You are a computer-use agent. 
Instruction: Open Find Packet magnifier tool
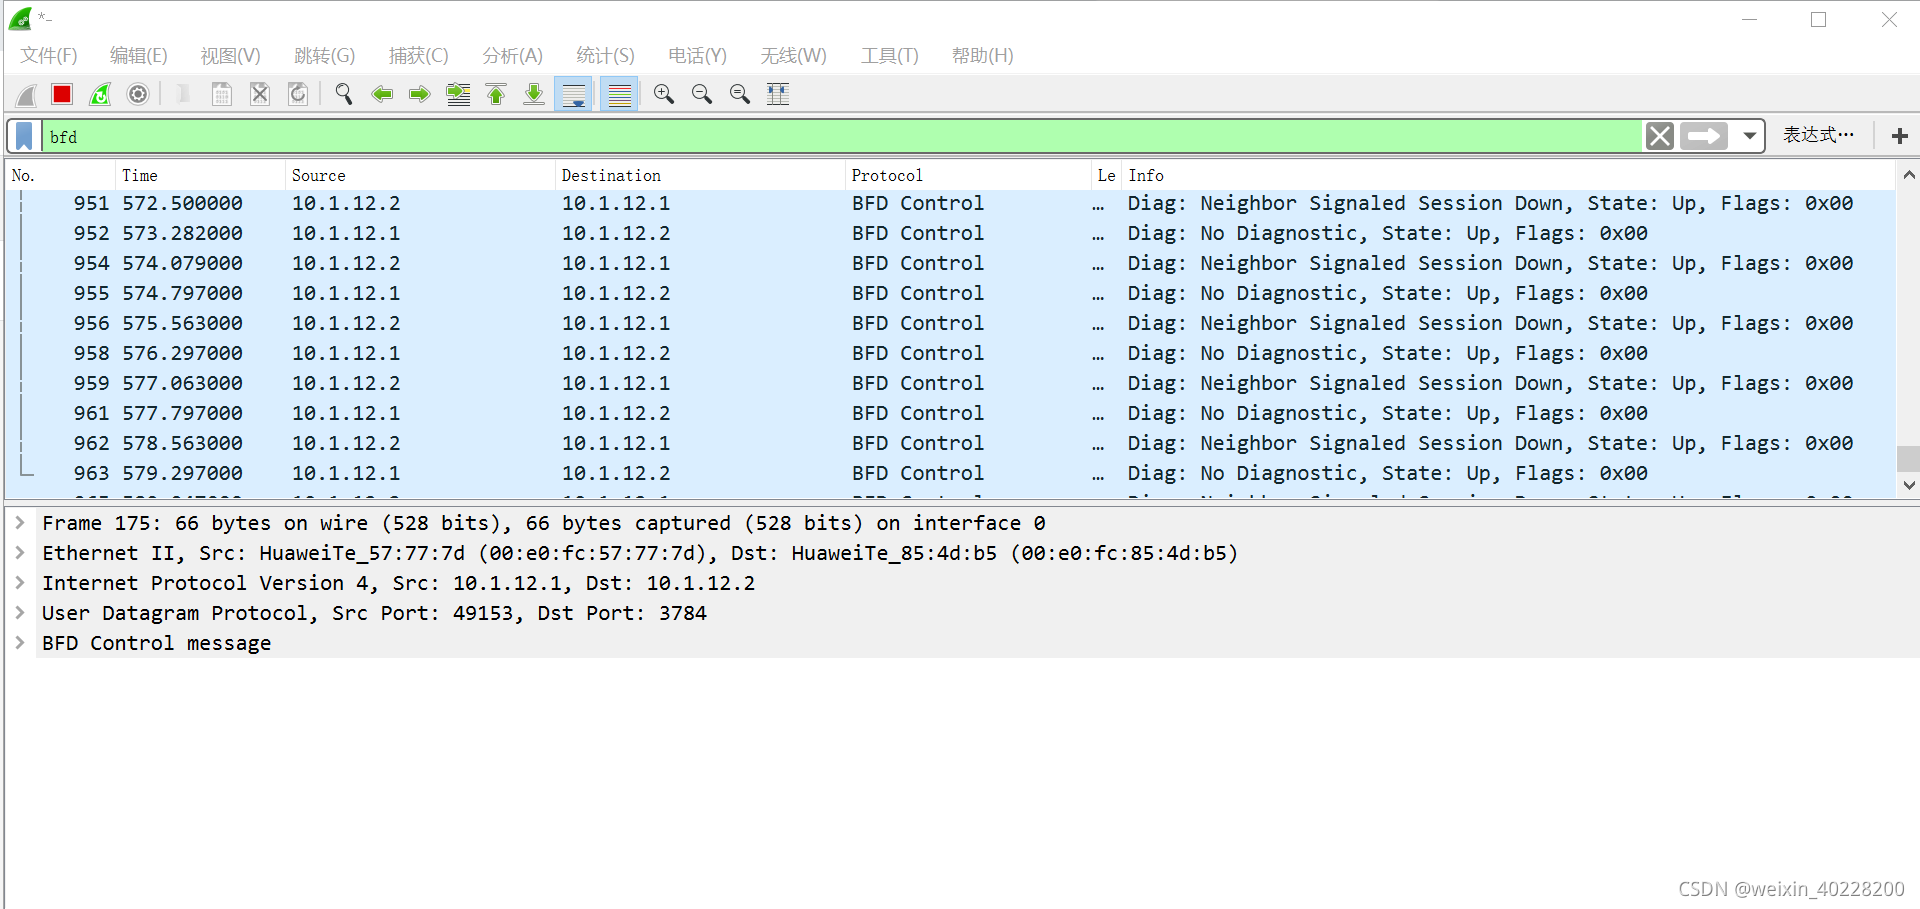344,94
